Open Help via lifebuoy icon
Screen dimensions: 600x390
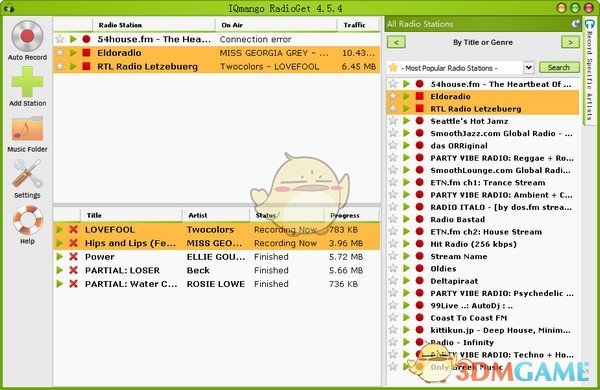(27, 225)
